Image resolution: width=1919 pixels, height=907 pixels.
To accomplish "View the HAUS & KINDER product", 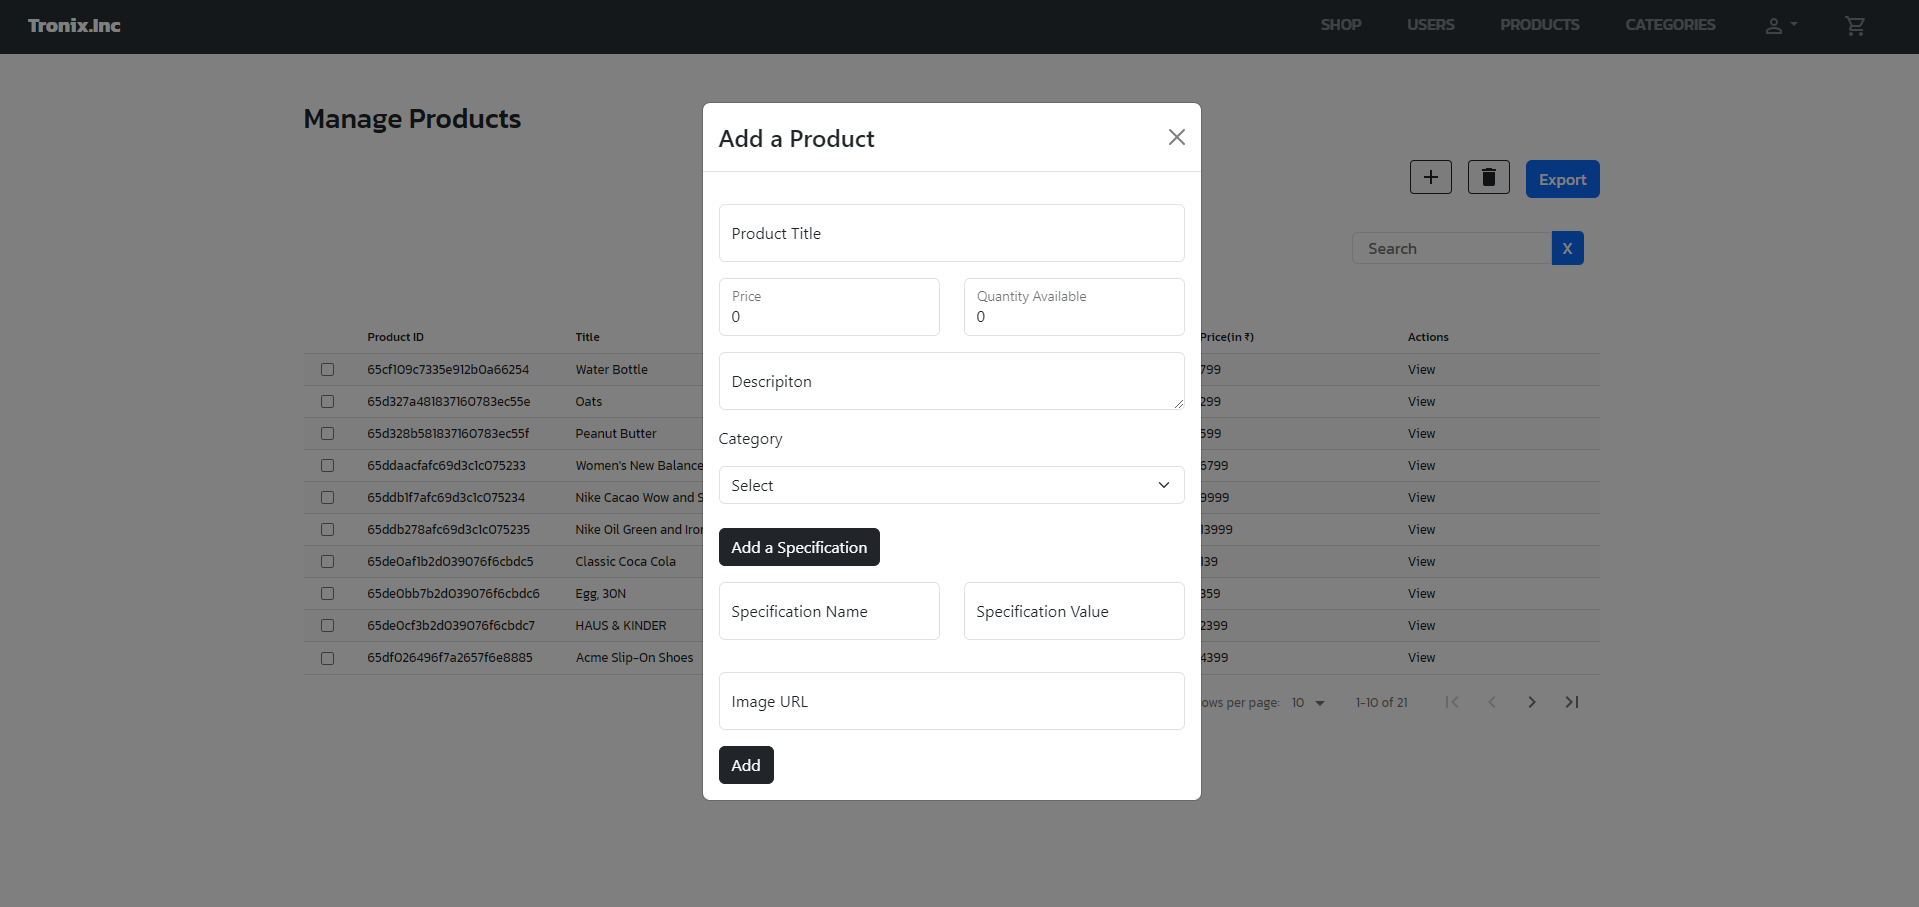I will (x=1421, y=625).
